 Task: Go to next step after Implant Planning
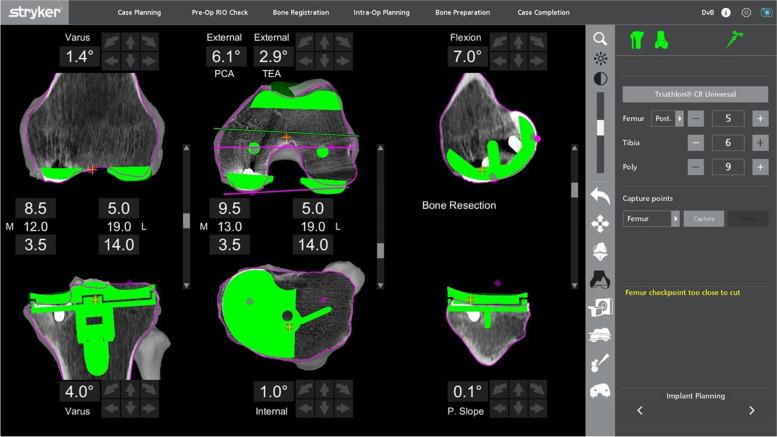[x=752, y=410]
